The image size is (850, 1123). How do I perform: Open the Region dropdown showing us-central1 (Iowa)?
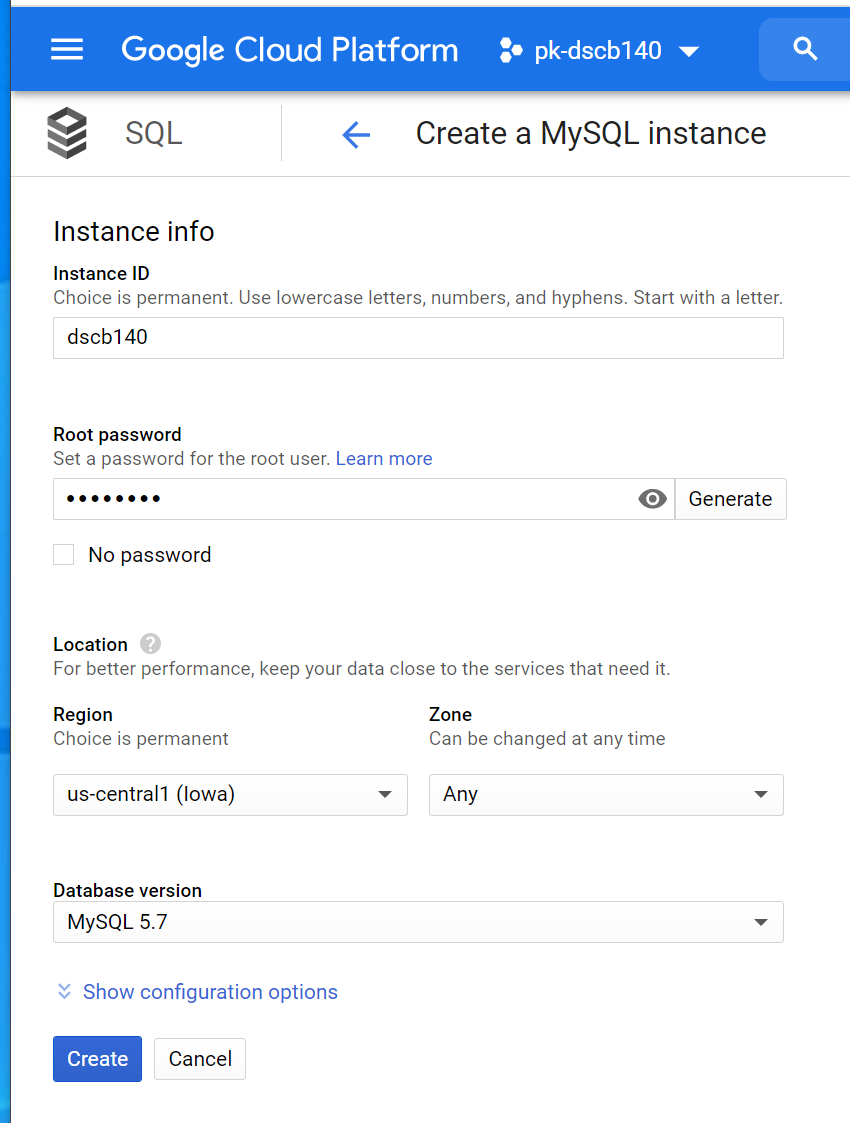tap(230, 795)
